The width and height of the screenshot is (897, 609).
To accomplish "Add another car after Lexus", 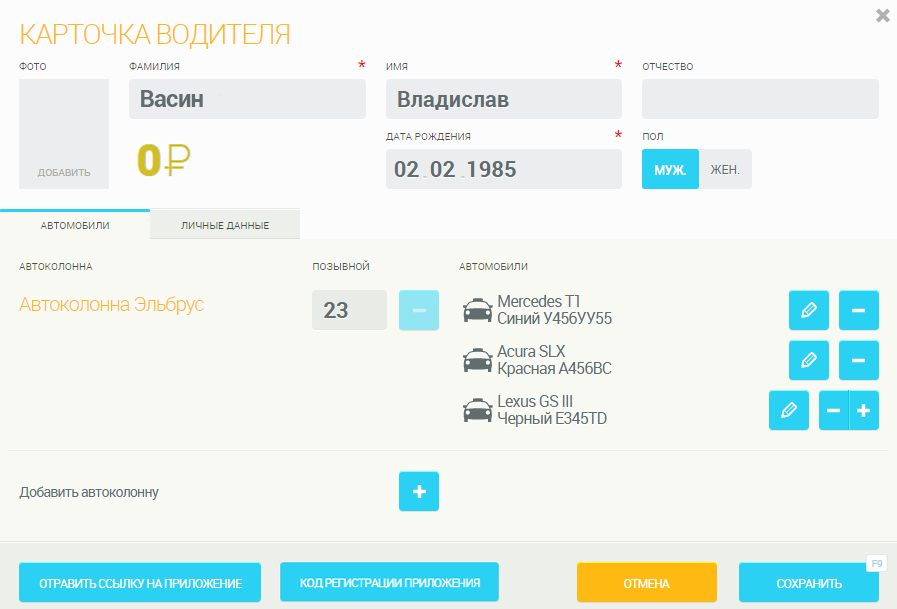I will [x=864, y=410].
